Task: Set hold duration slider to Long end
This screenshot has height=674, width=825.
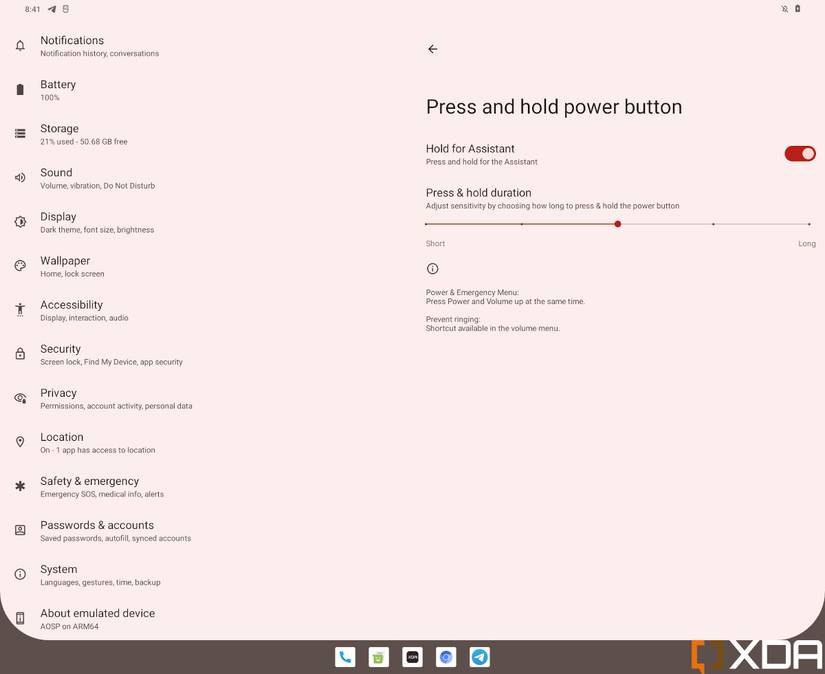Action: click(809, 224)
